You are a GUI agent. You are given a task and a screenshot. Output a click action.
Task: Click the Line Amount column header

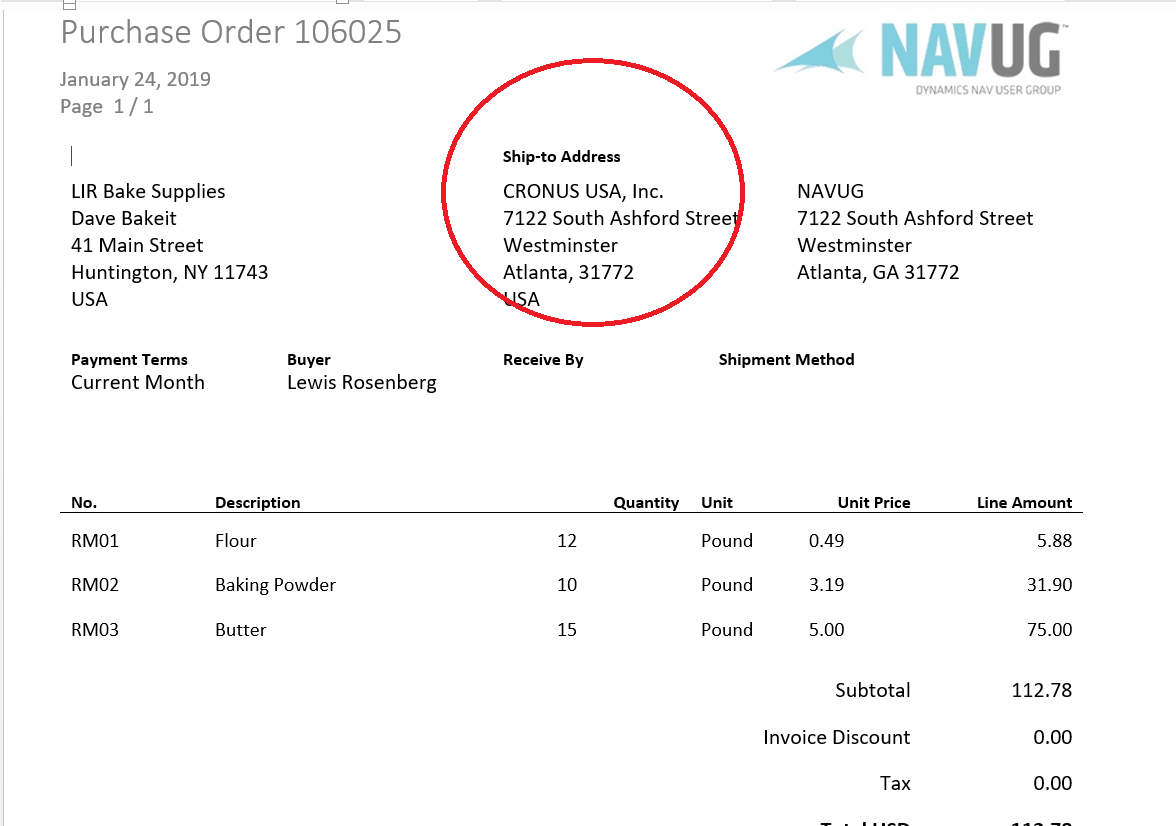[x=1024, y=503]
